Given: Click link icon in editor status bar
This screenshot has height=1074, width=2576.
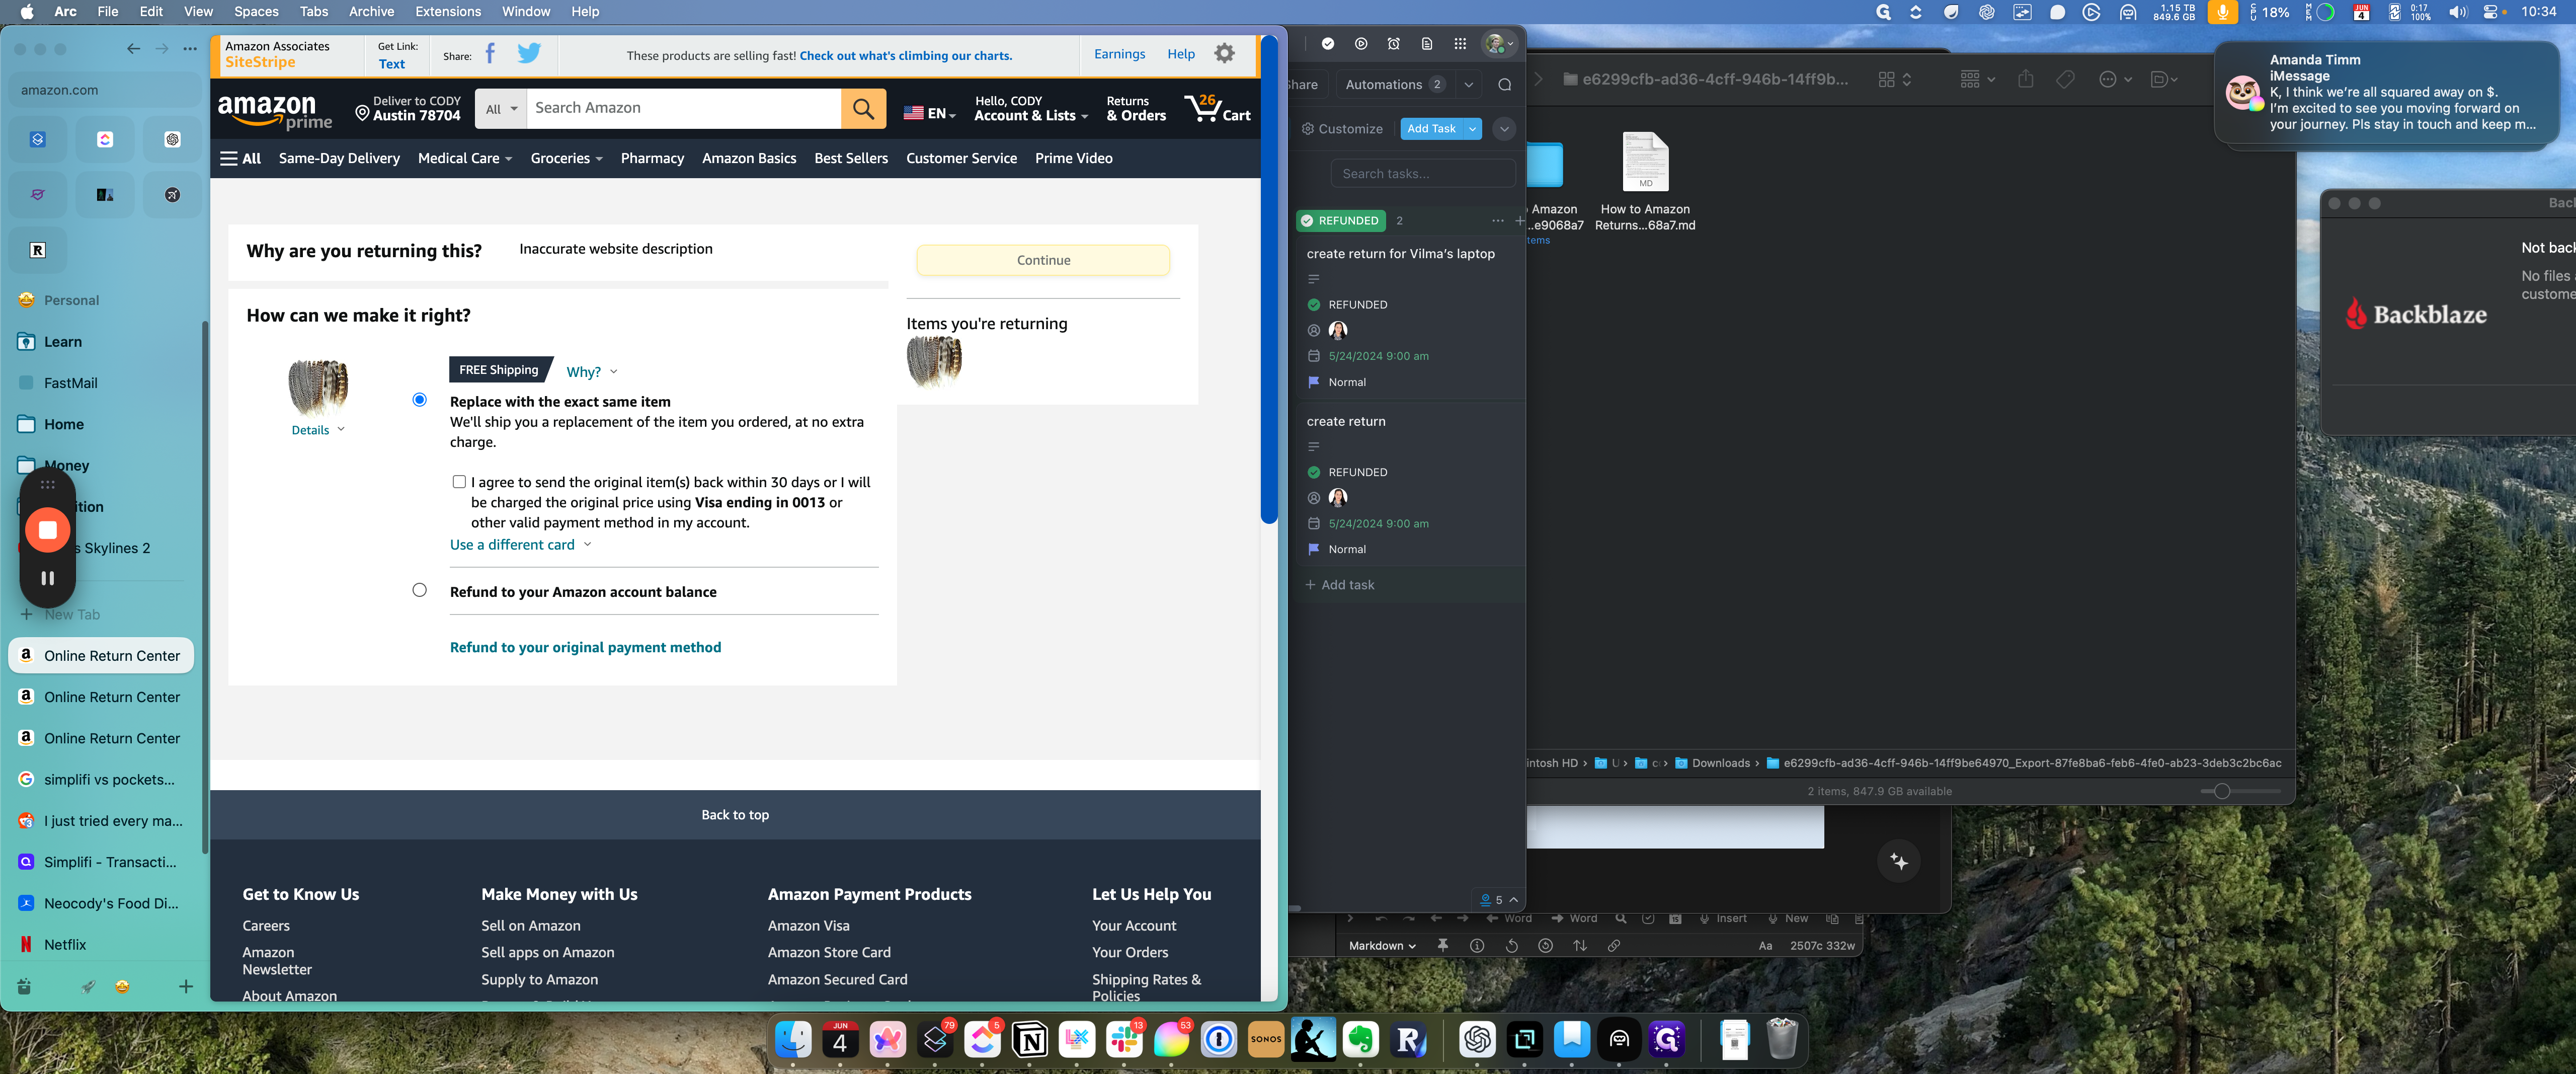Looking at the screenshot, I should (1613, 946).
